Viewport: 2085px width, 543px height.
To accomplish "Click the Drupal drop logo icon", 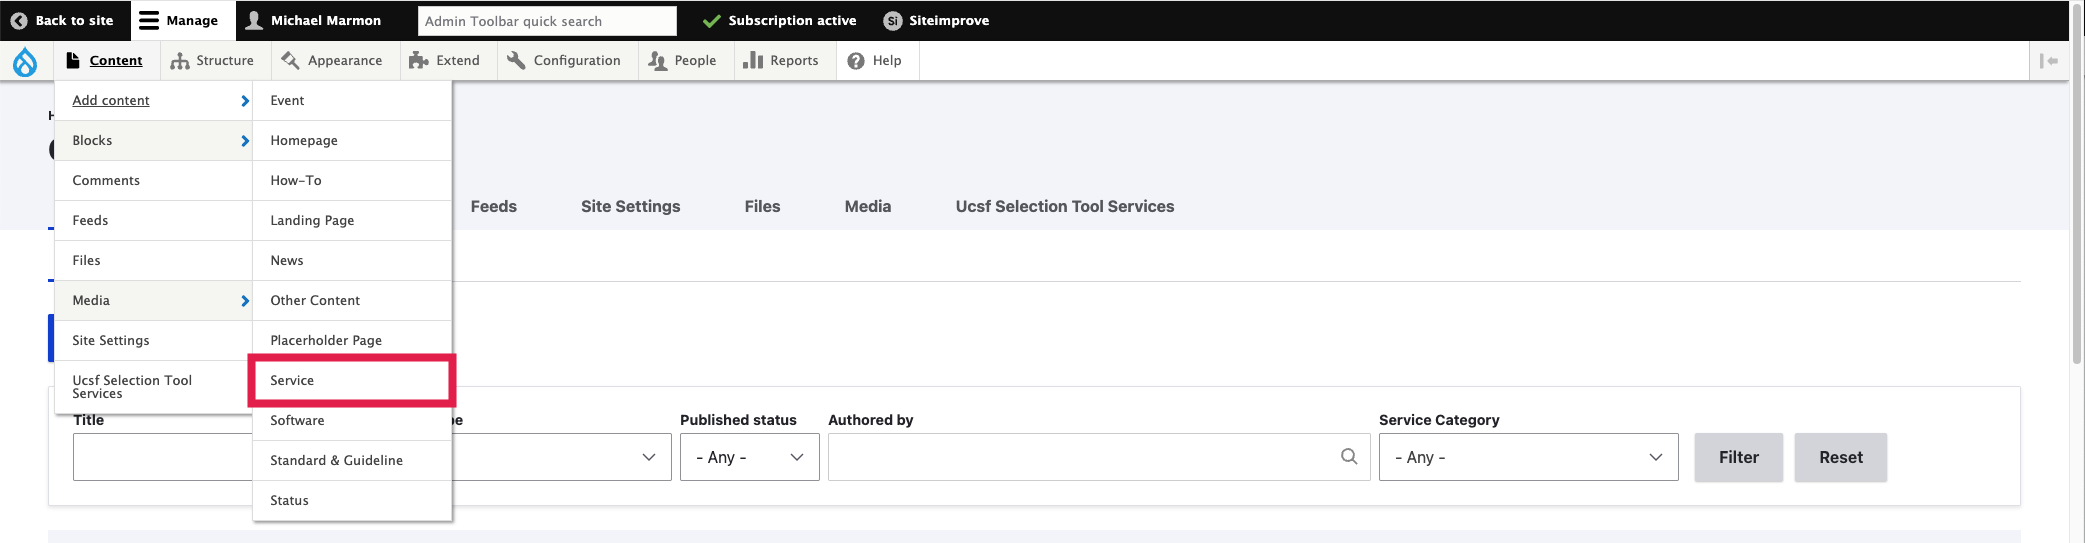I will click(25, 62).
